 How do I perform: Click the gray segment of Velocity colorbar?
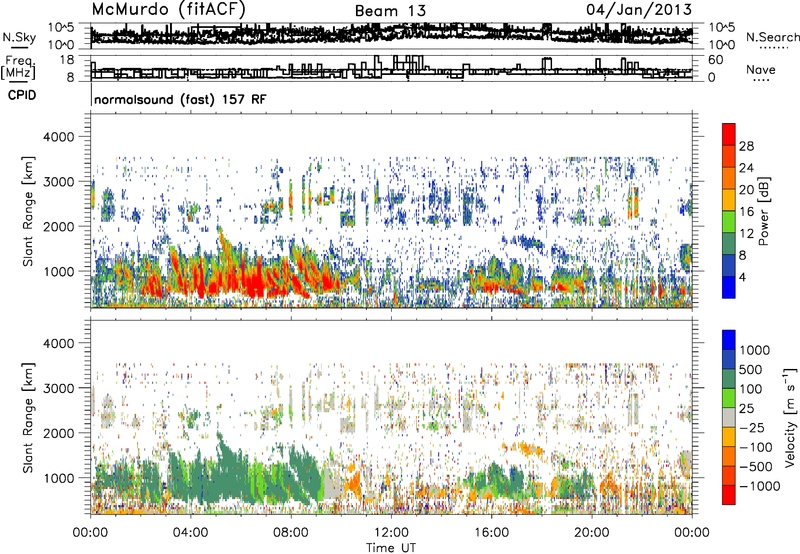[x=729, y=417]
